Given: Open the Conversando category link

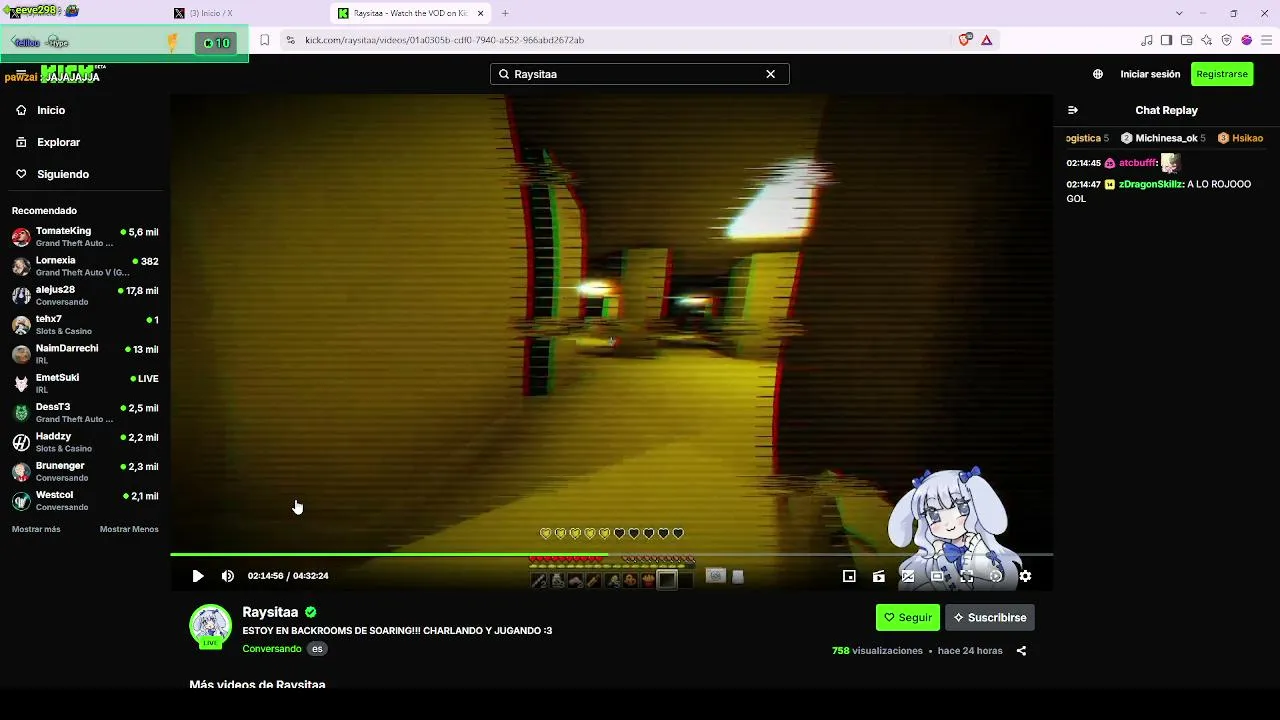Looking at the screenshot, I should (x=272, y=649).
